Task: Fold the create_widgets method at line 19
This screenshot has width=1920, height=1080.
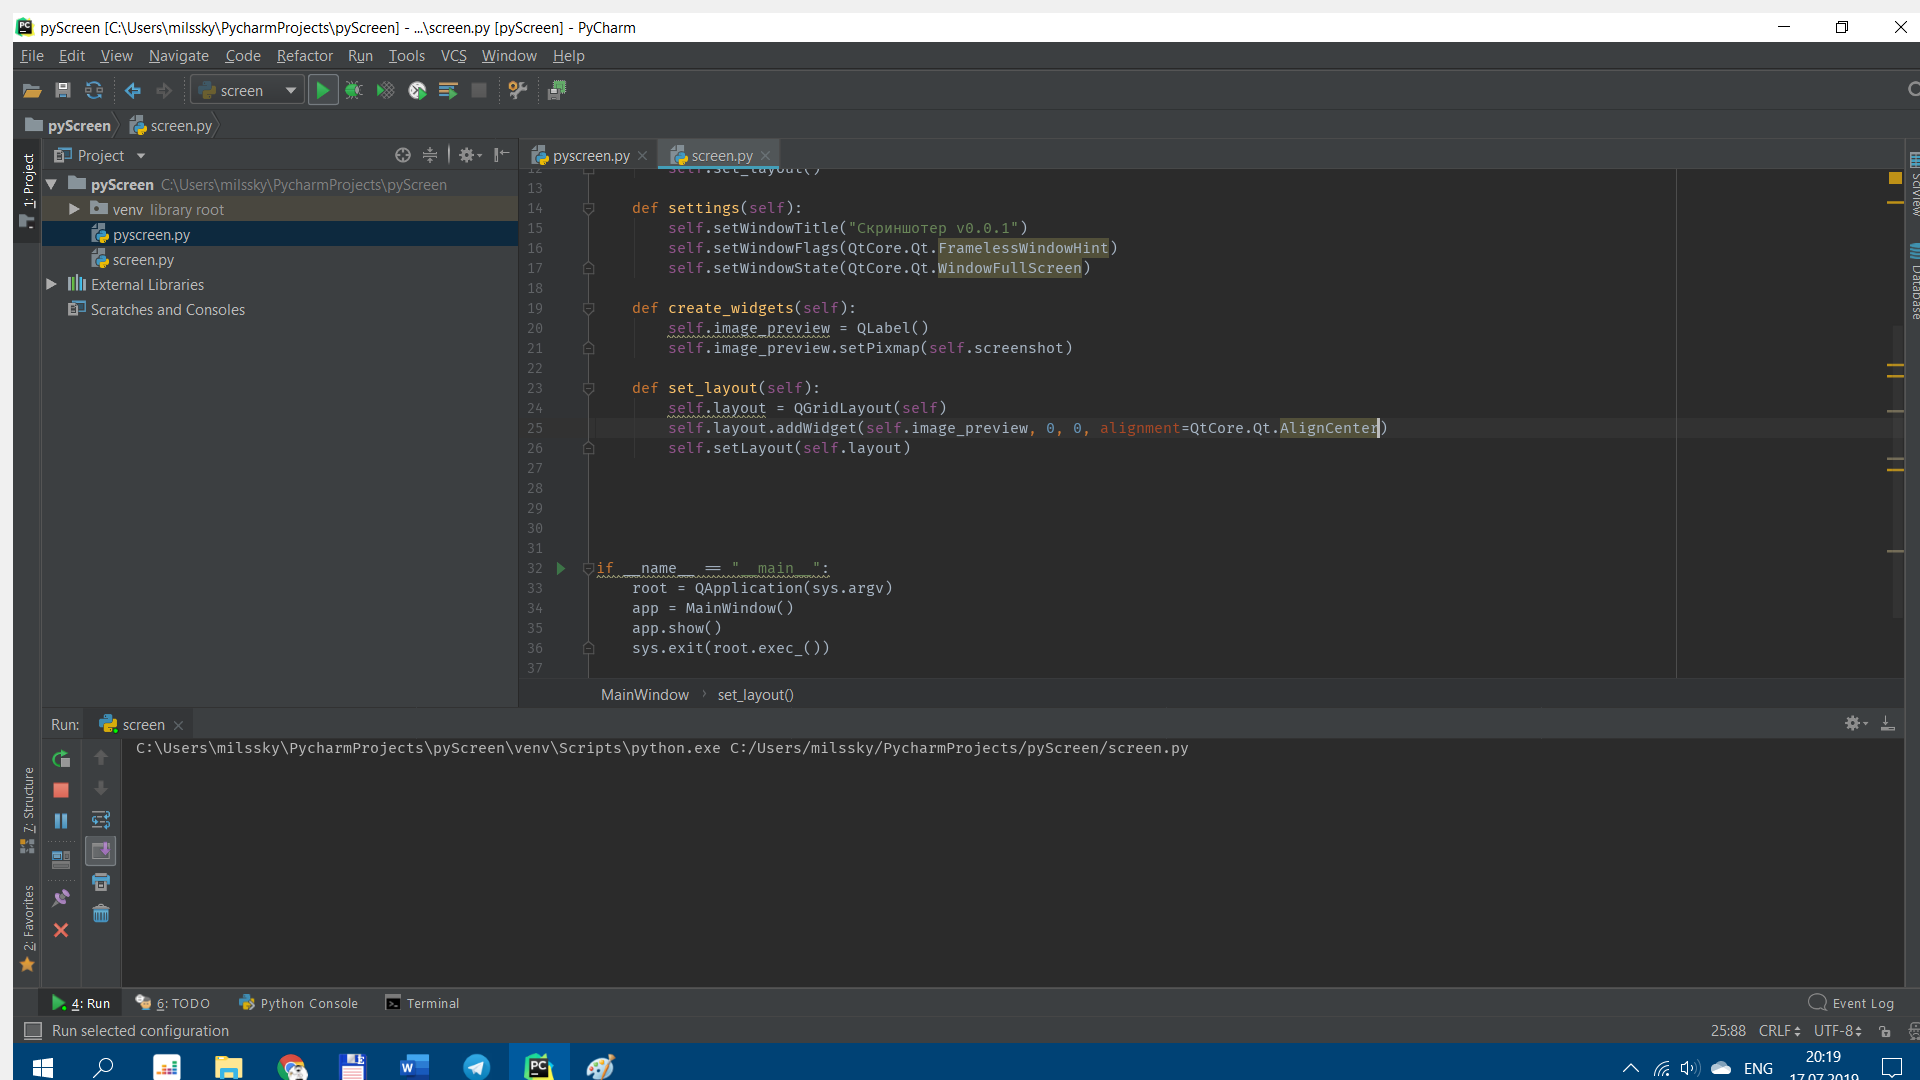Action: (588, 308)
